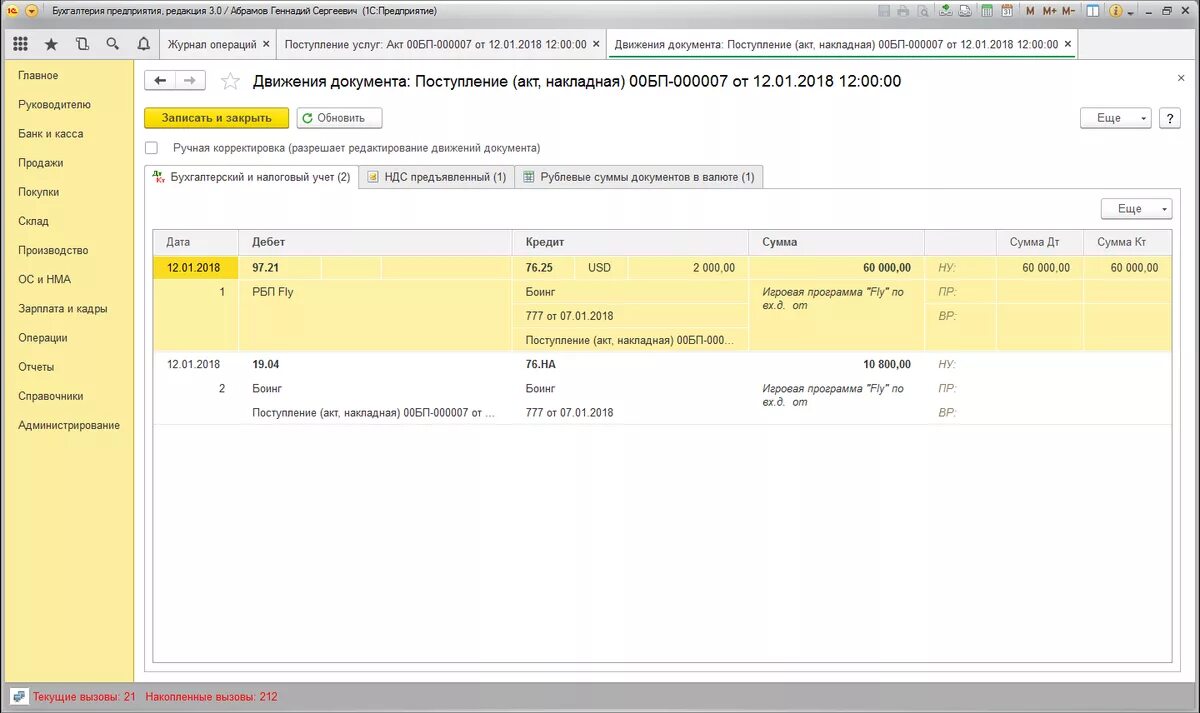Image resolution: width=1200 pixels, height=713 pixels.
Task: Open the Отчеты section
Action: (x=36, y=366)
